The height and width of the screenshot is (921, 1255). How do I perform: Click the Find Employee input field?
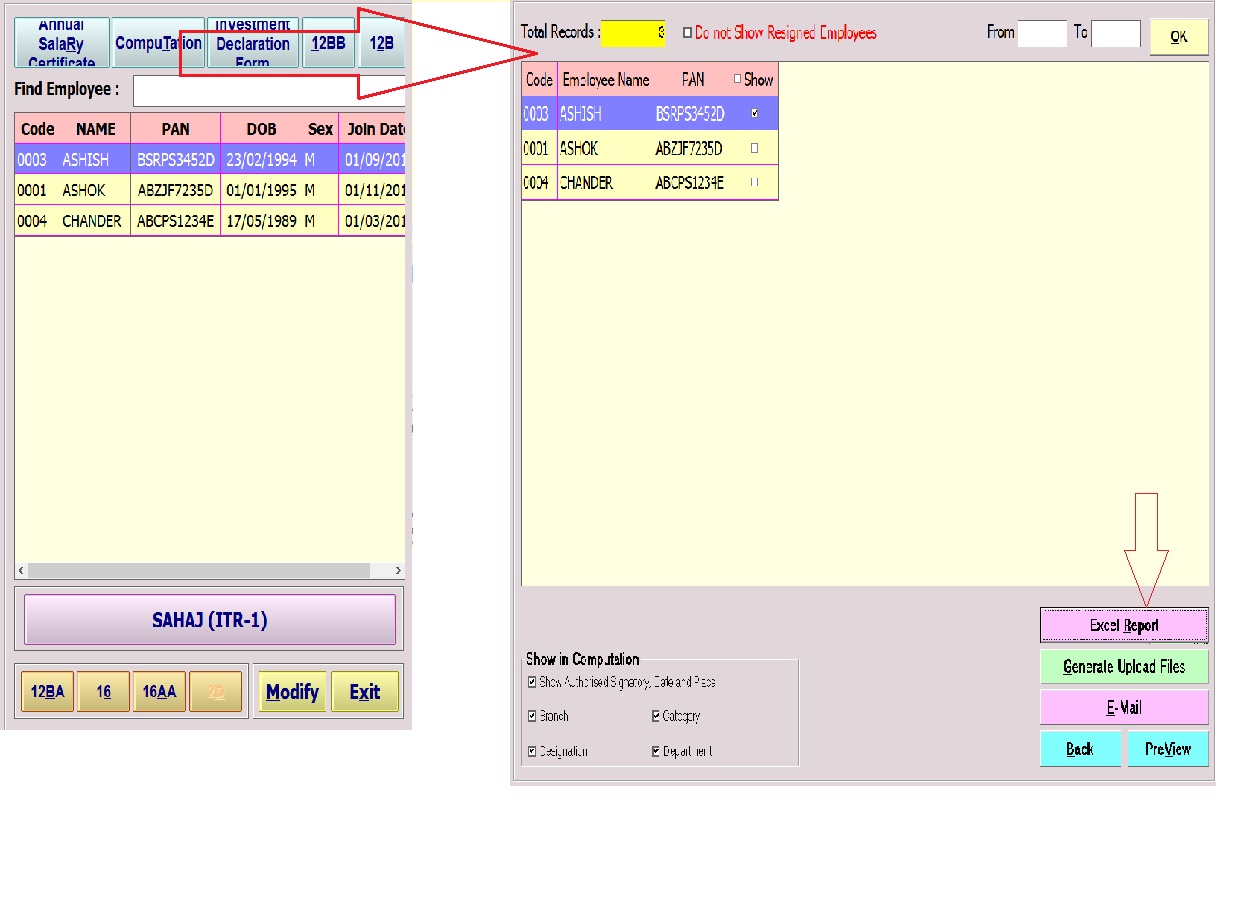pos(269,90)
